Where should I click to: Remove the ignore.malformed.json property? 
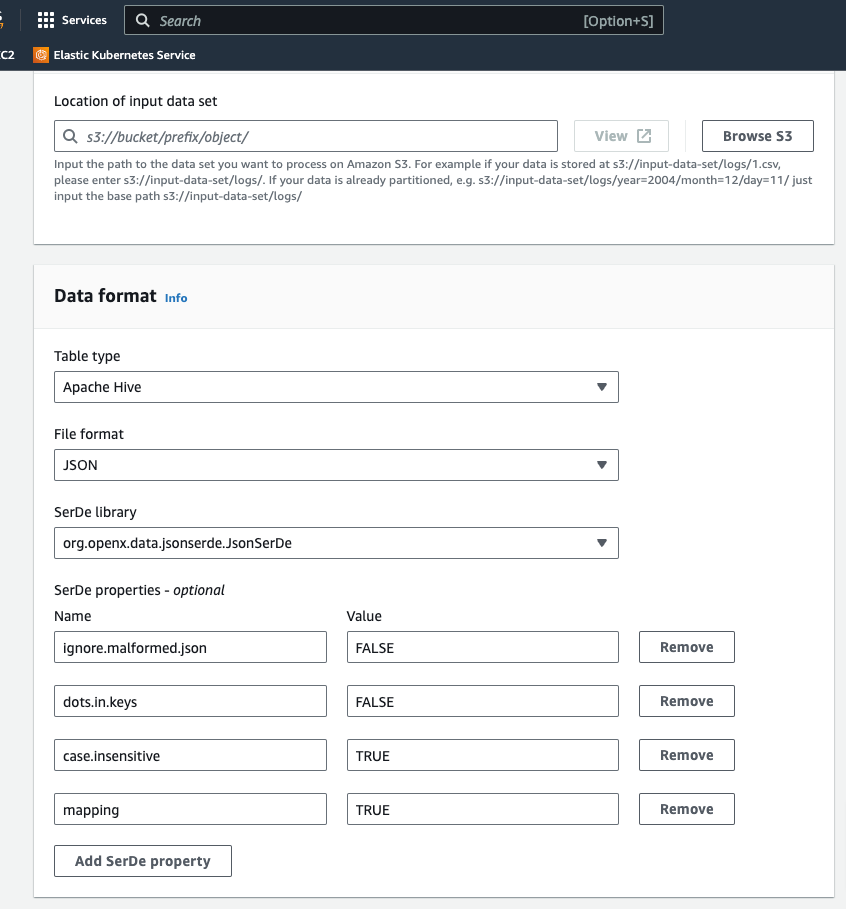click(686, 647)
